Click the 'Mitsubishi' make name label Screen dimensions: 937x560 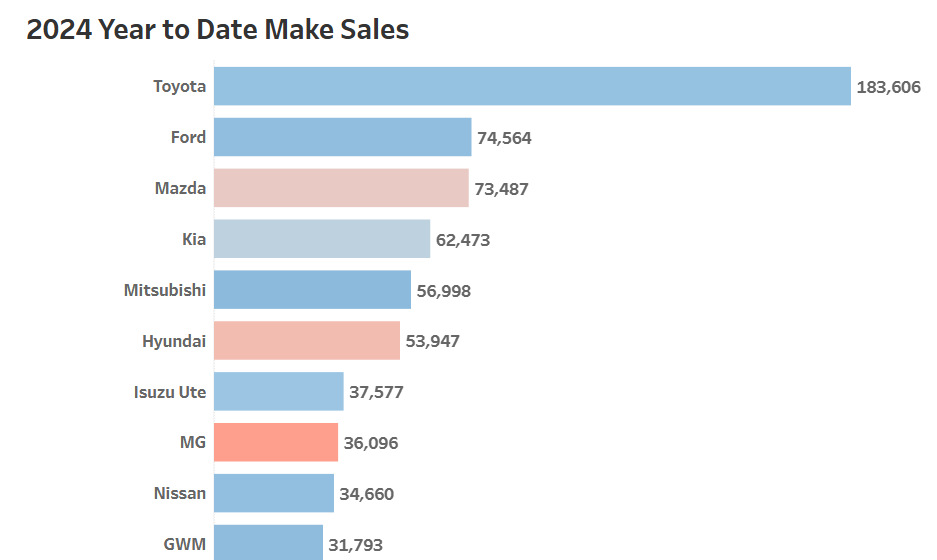[165, 290]
